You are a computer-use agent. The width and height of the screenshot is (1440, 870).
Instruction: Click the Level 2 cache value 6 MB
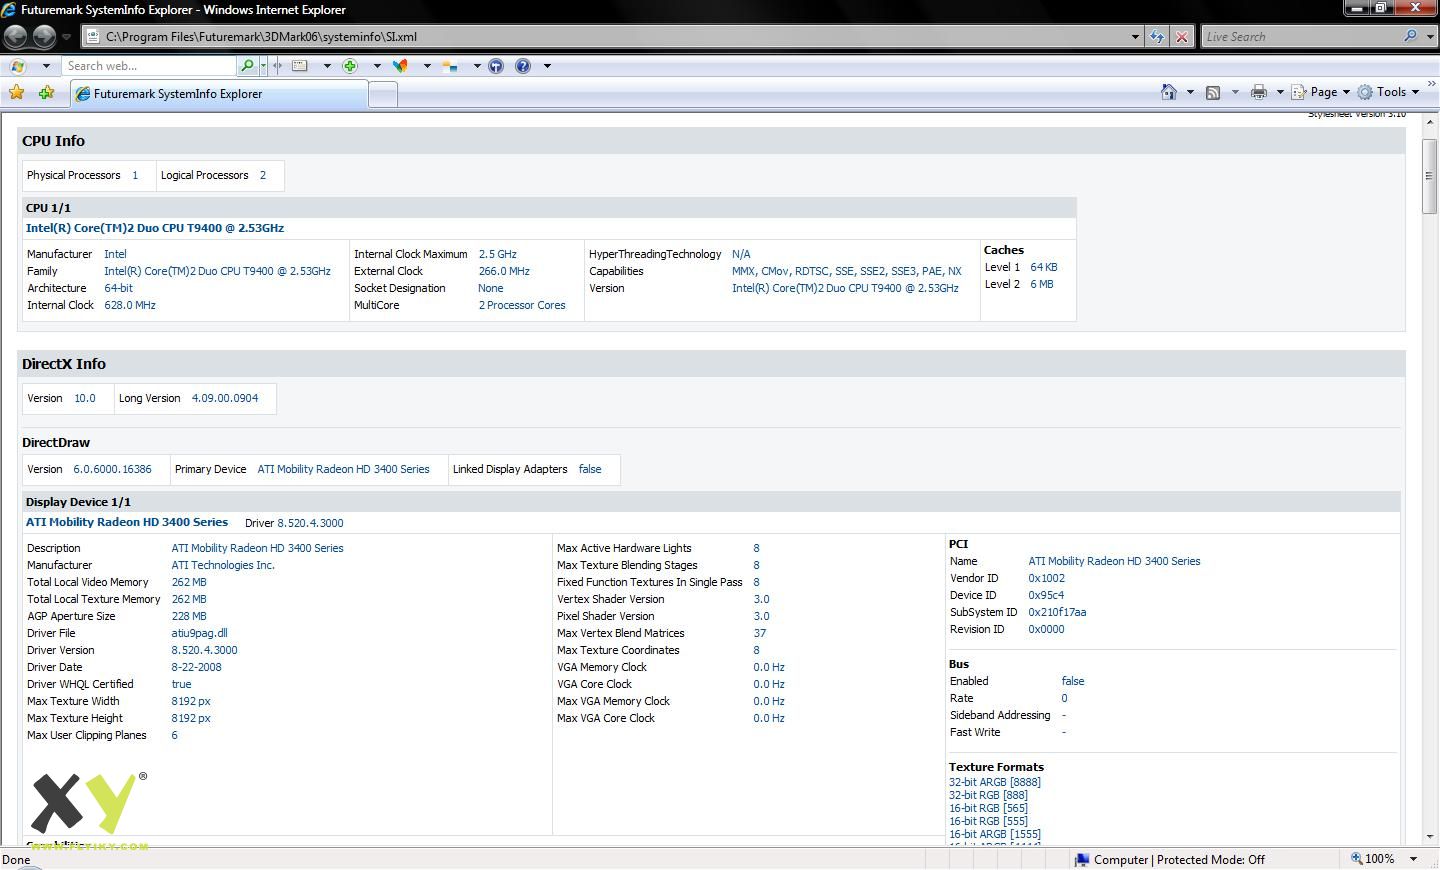click(x=1042, y=284)
